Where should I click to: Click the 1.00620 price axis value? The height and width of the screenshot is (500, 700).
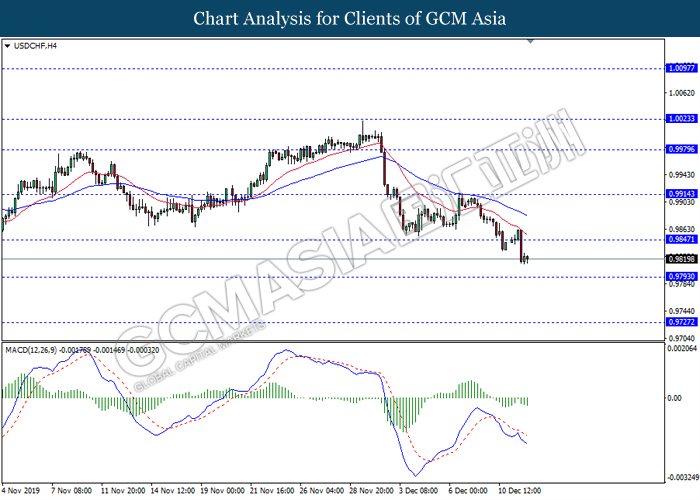(682, 93)
